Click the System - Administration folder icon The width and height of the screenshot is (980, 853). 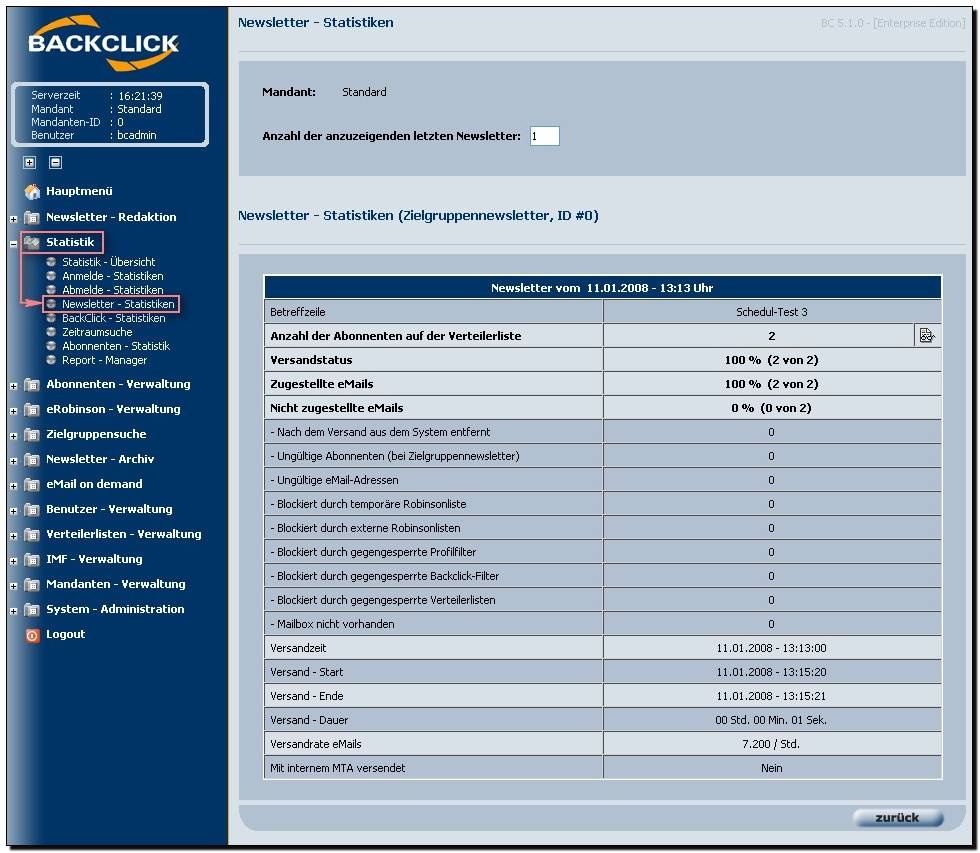[x=32, y=609]
